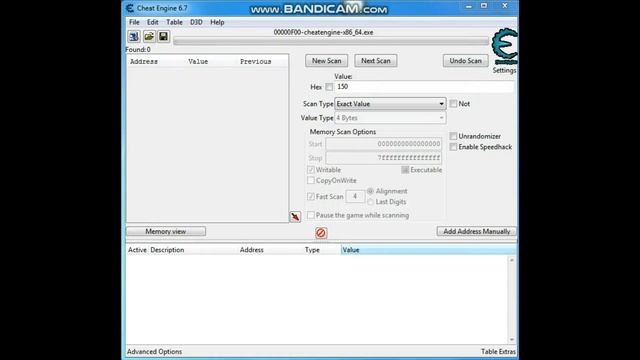This screenshot has width=640, height=360.
Task: Toggle Enable Speedhack checkbox
Action: tap(453, 147)
